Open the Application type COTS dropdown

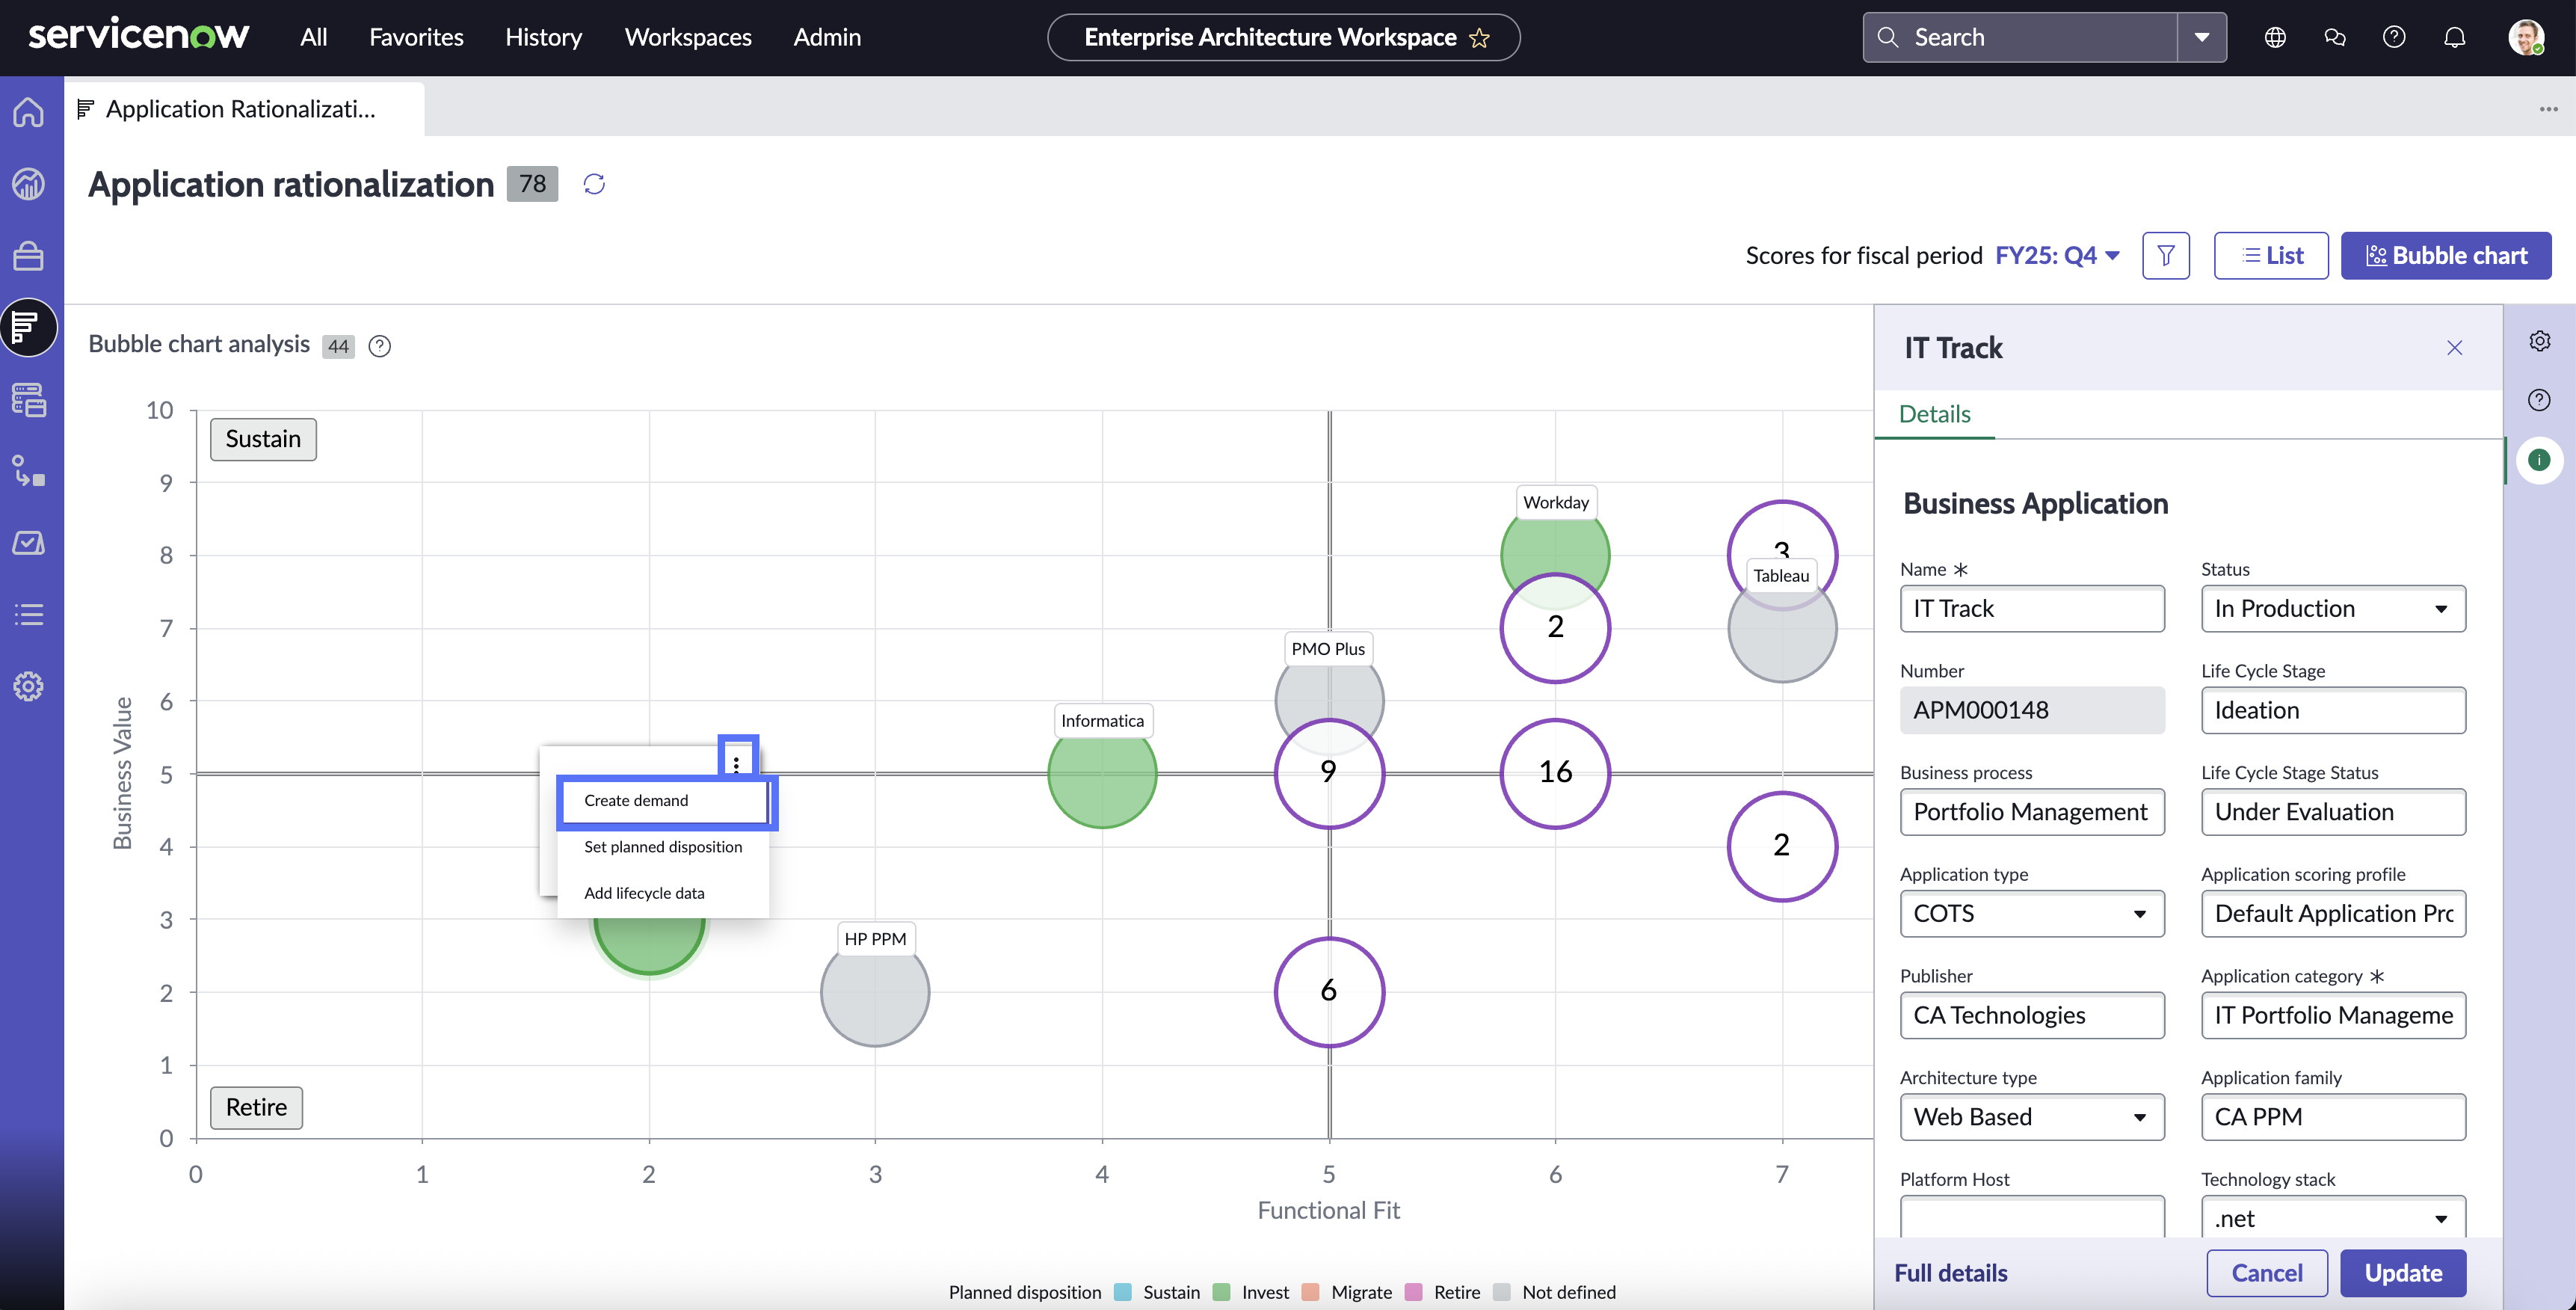tap(2032, 914)
